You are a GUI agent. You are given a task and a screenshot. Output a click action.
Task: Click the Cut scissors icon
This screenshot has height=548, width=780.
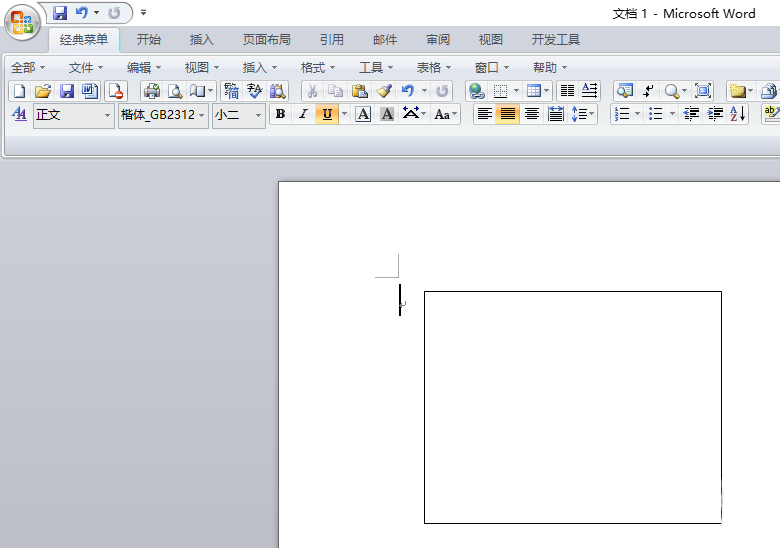pyautogui.click(x=312, y=91)
